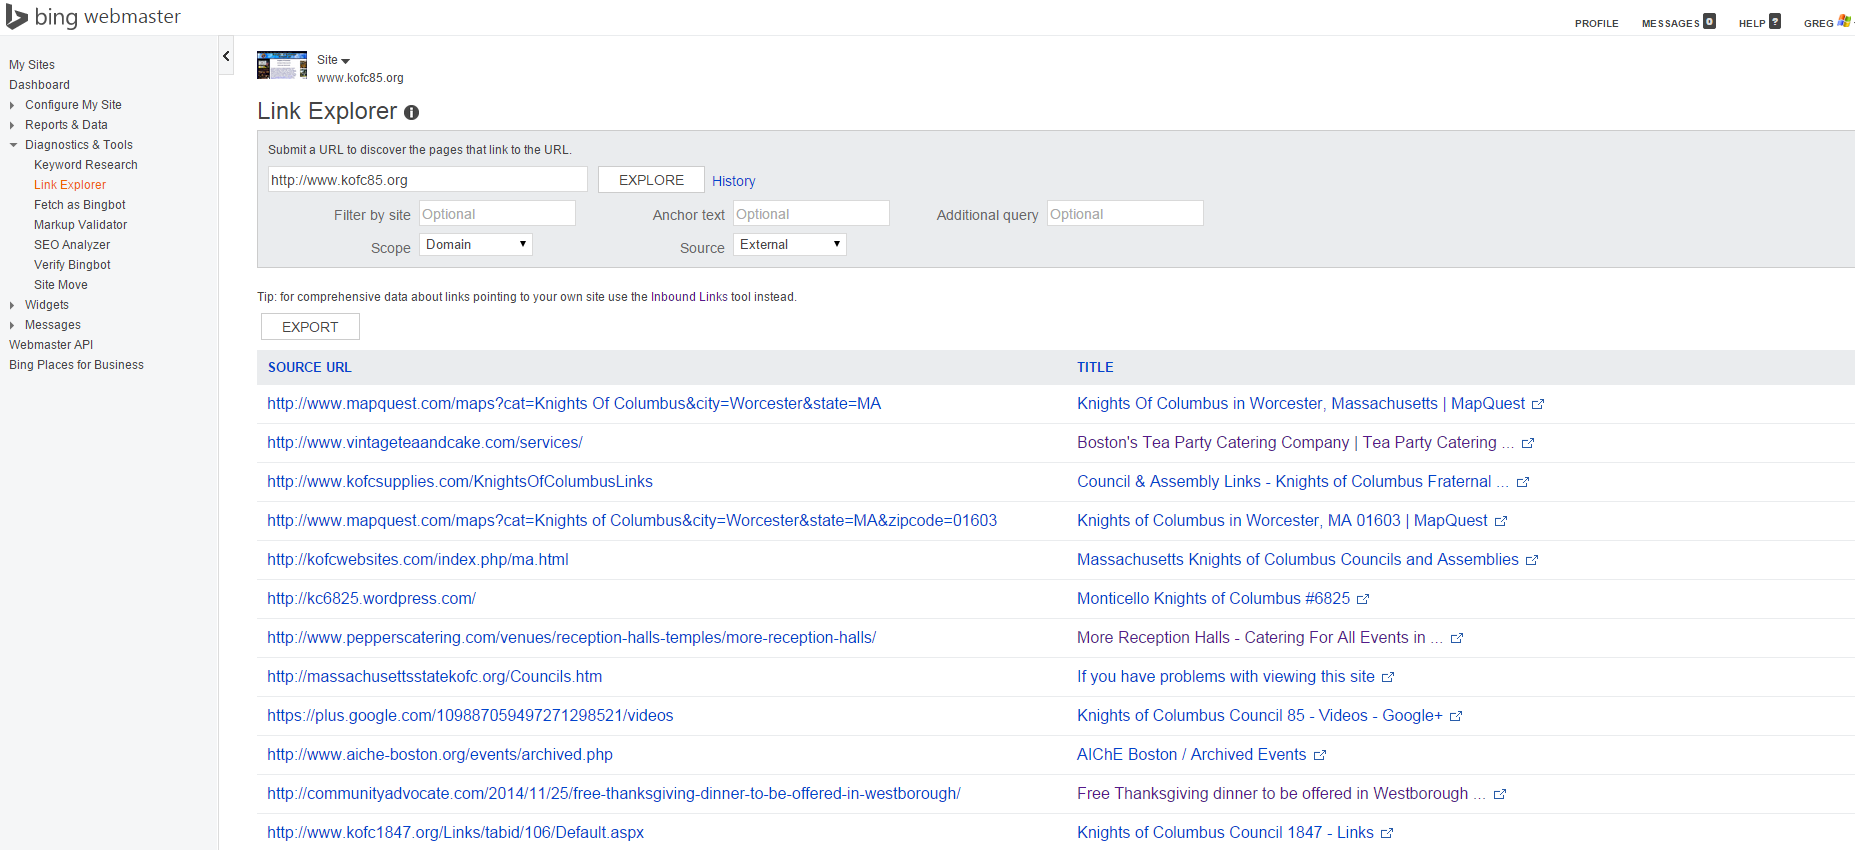Open external link icon for Free Thanksgiving dinner title
The height and width of the screenshot is (850, 1855).
[1500, 795]
